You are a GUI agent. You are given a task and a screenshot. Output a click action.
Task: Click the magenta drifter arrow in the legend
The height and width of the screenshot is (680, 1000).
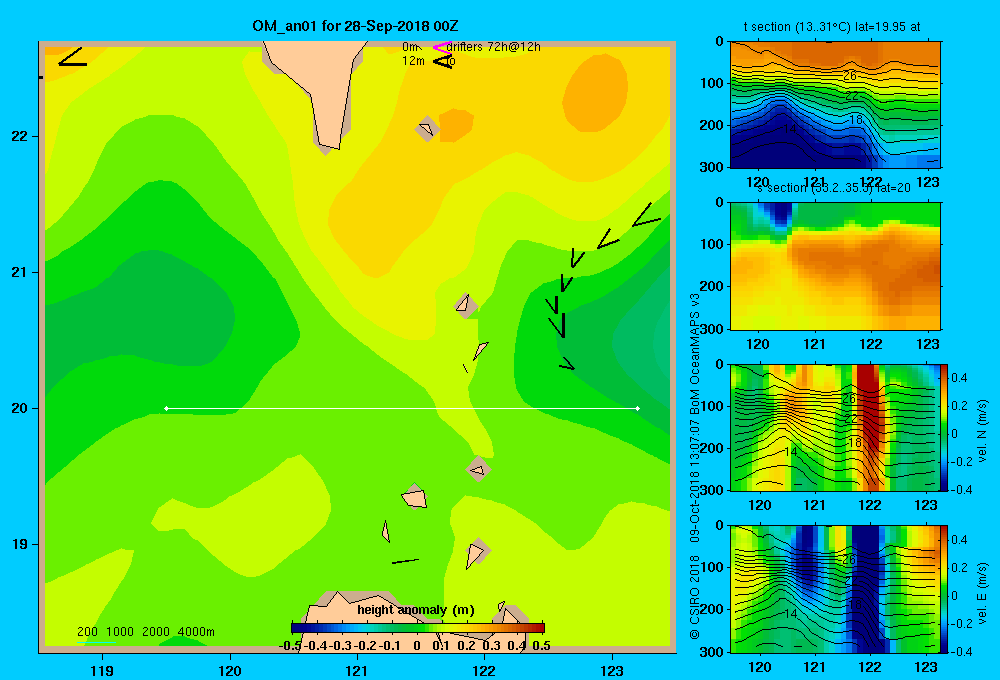coord(442,47)
